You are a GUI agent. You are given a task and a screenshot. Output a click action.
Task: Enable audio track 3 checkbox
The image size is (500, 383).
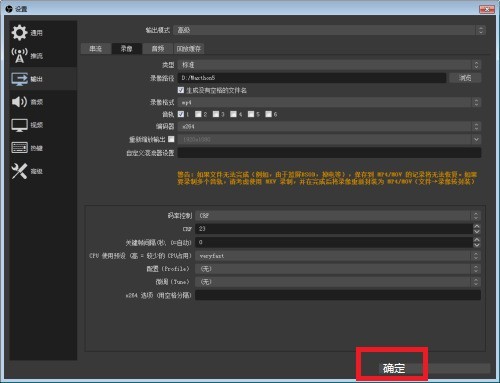(216, 114)
